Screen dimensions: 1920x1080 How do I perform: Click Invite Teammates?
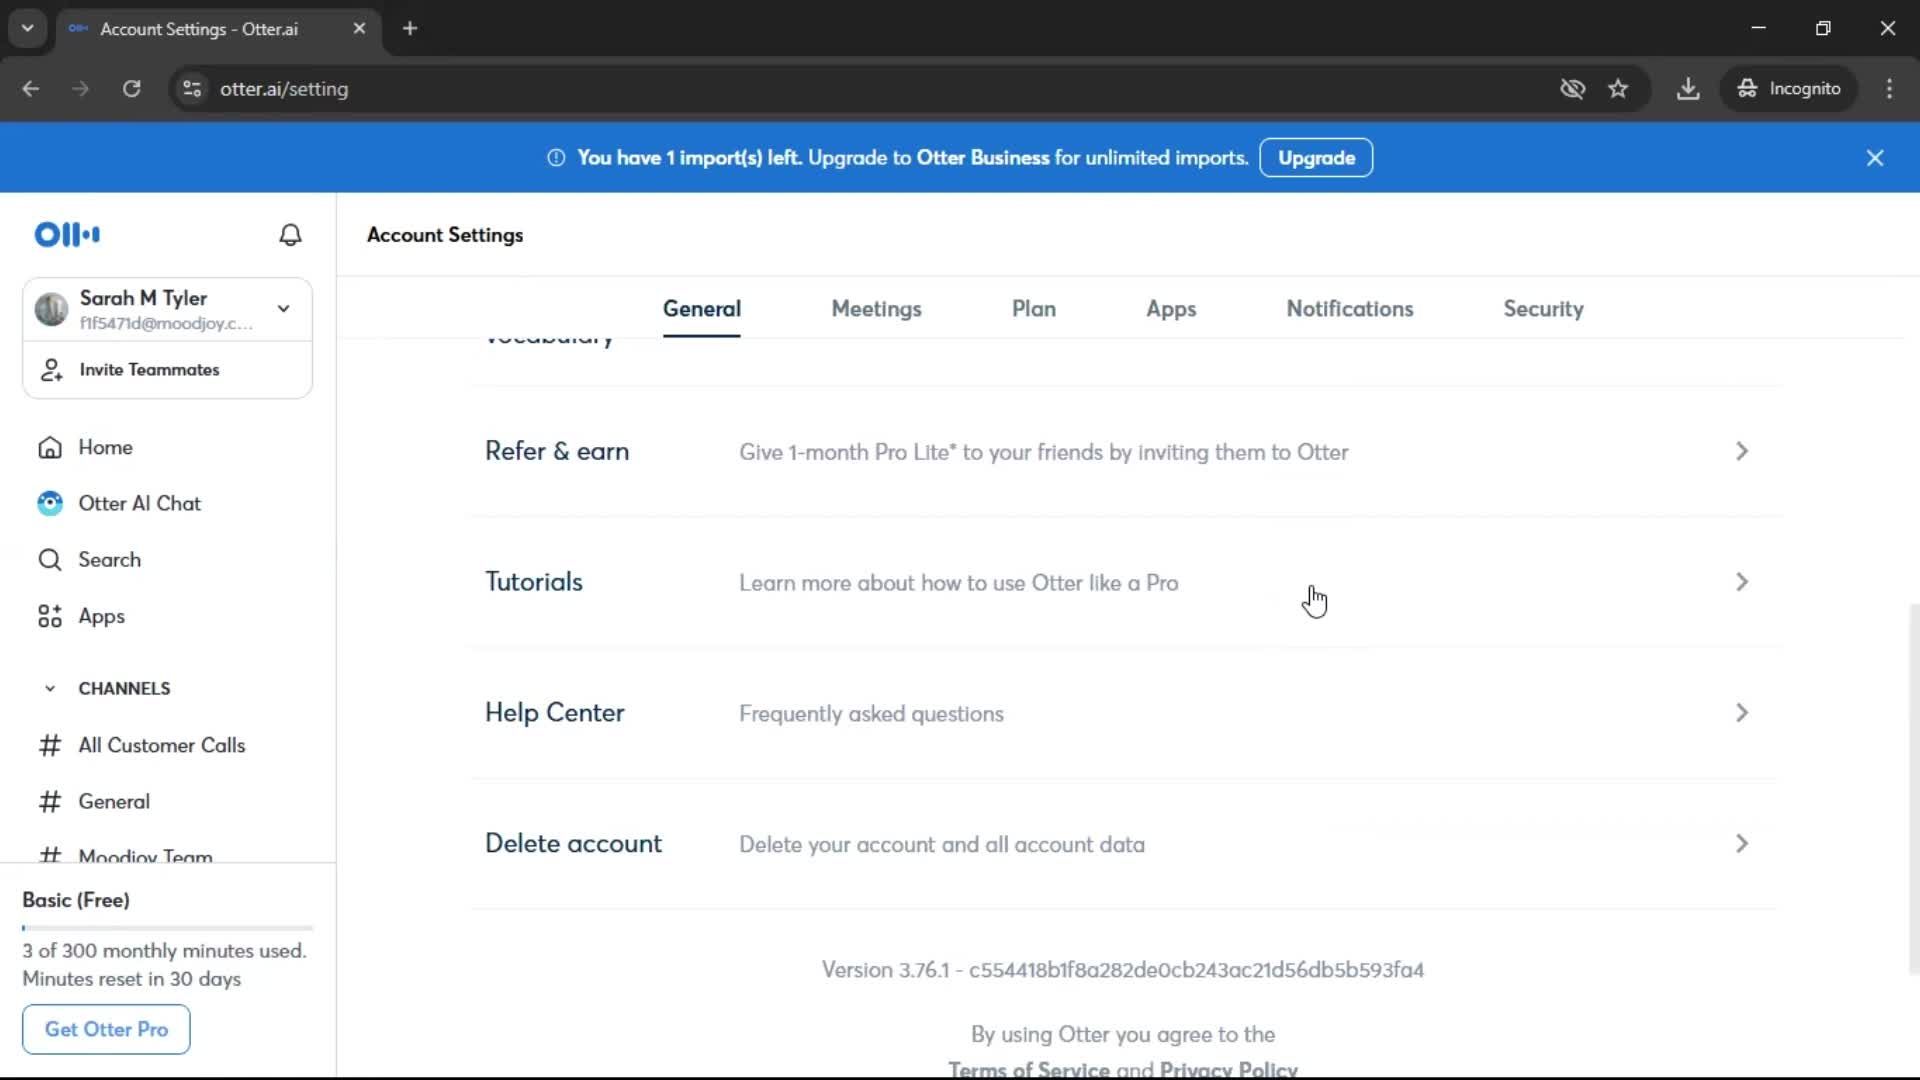[149, 369]
